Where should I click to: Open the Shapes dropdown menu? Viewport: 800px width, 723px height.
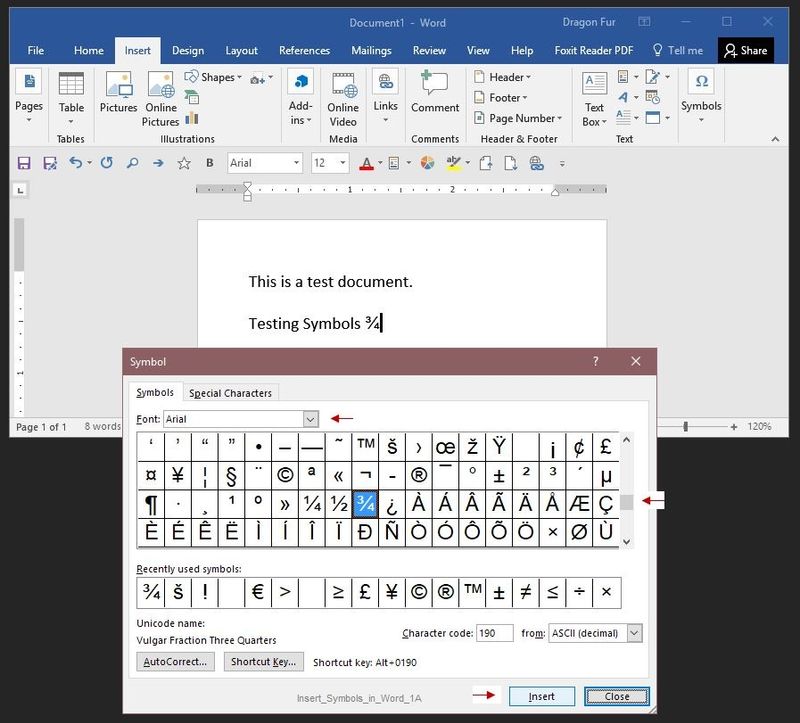pos(216,77)
